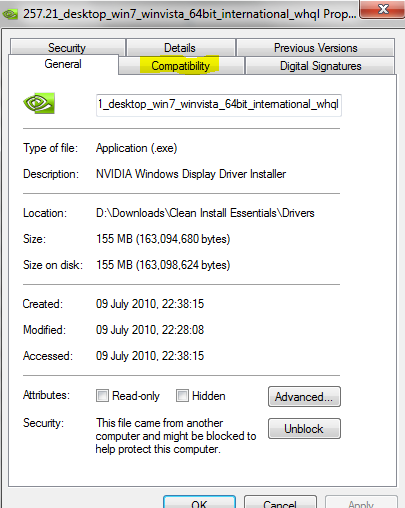Open the Details tab

point(180,48)
